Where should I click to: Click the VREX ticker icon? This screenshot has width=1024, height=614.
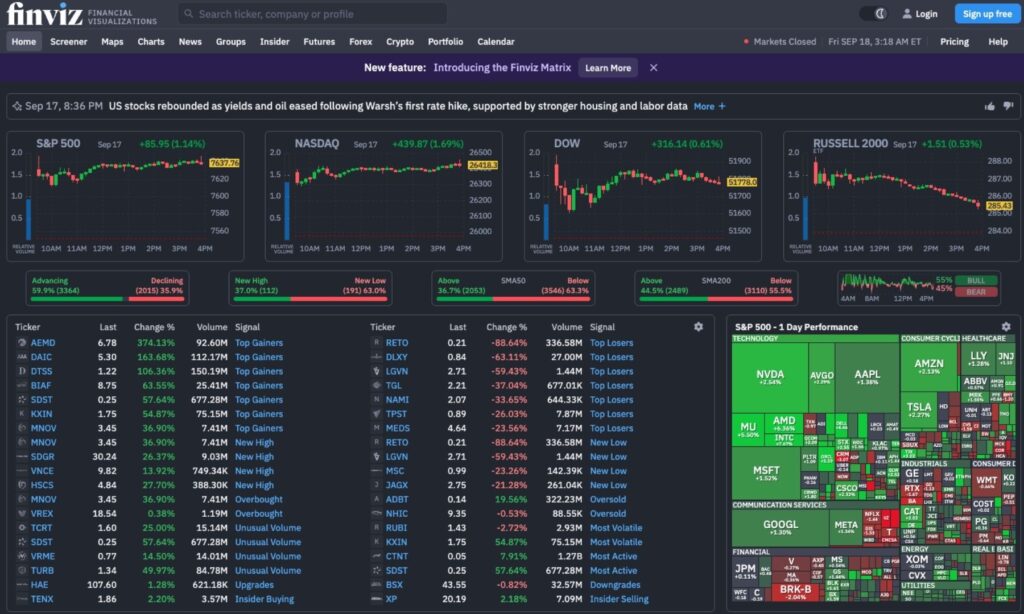point(22,513)
